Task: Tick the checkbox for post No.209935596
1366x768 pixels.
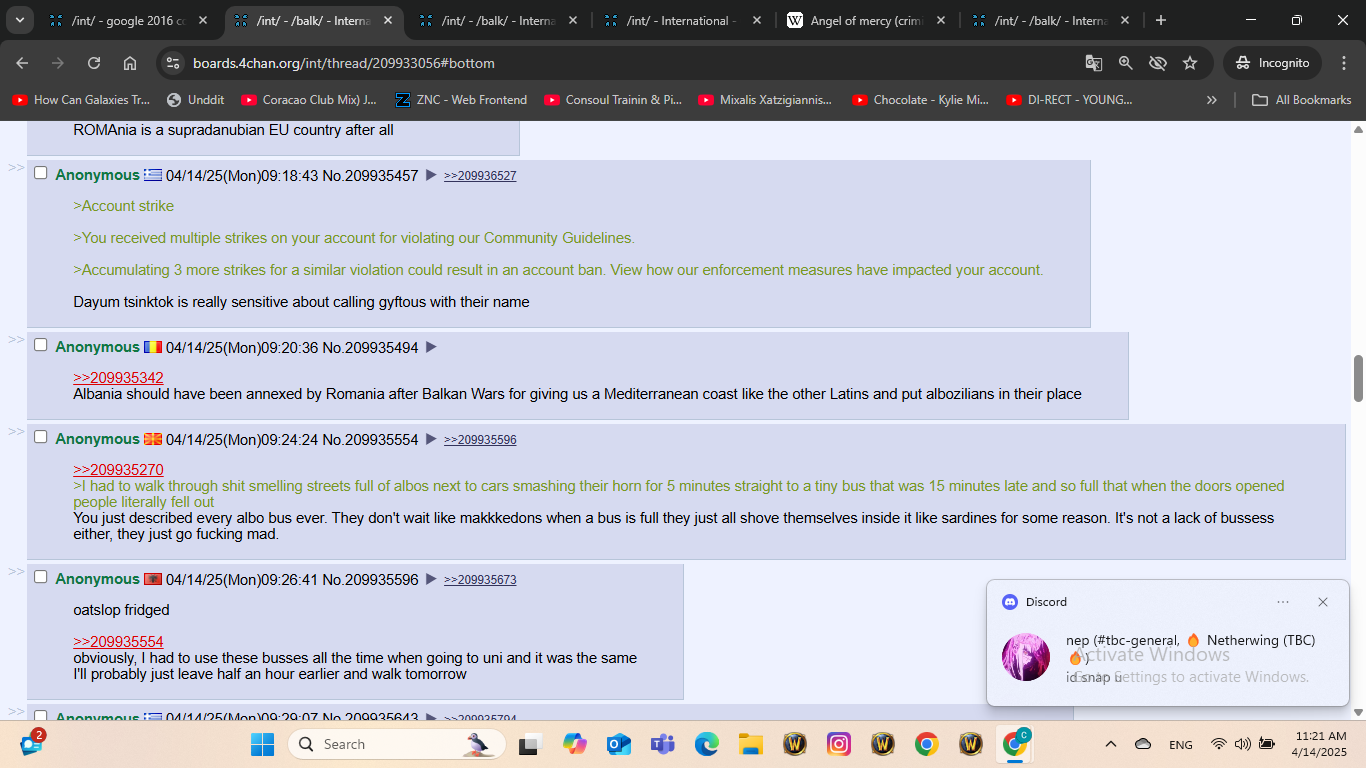Action: (x=41, y=577)
